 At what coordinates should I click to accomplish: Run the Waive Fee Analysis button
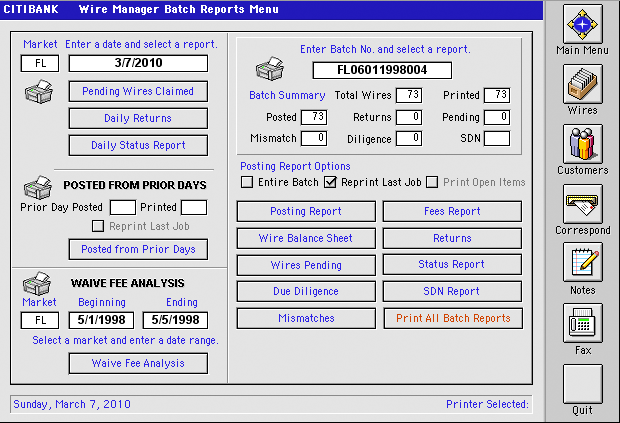pyautogui.click(x=138, y=363)
